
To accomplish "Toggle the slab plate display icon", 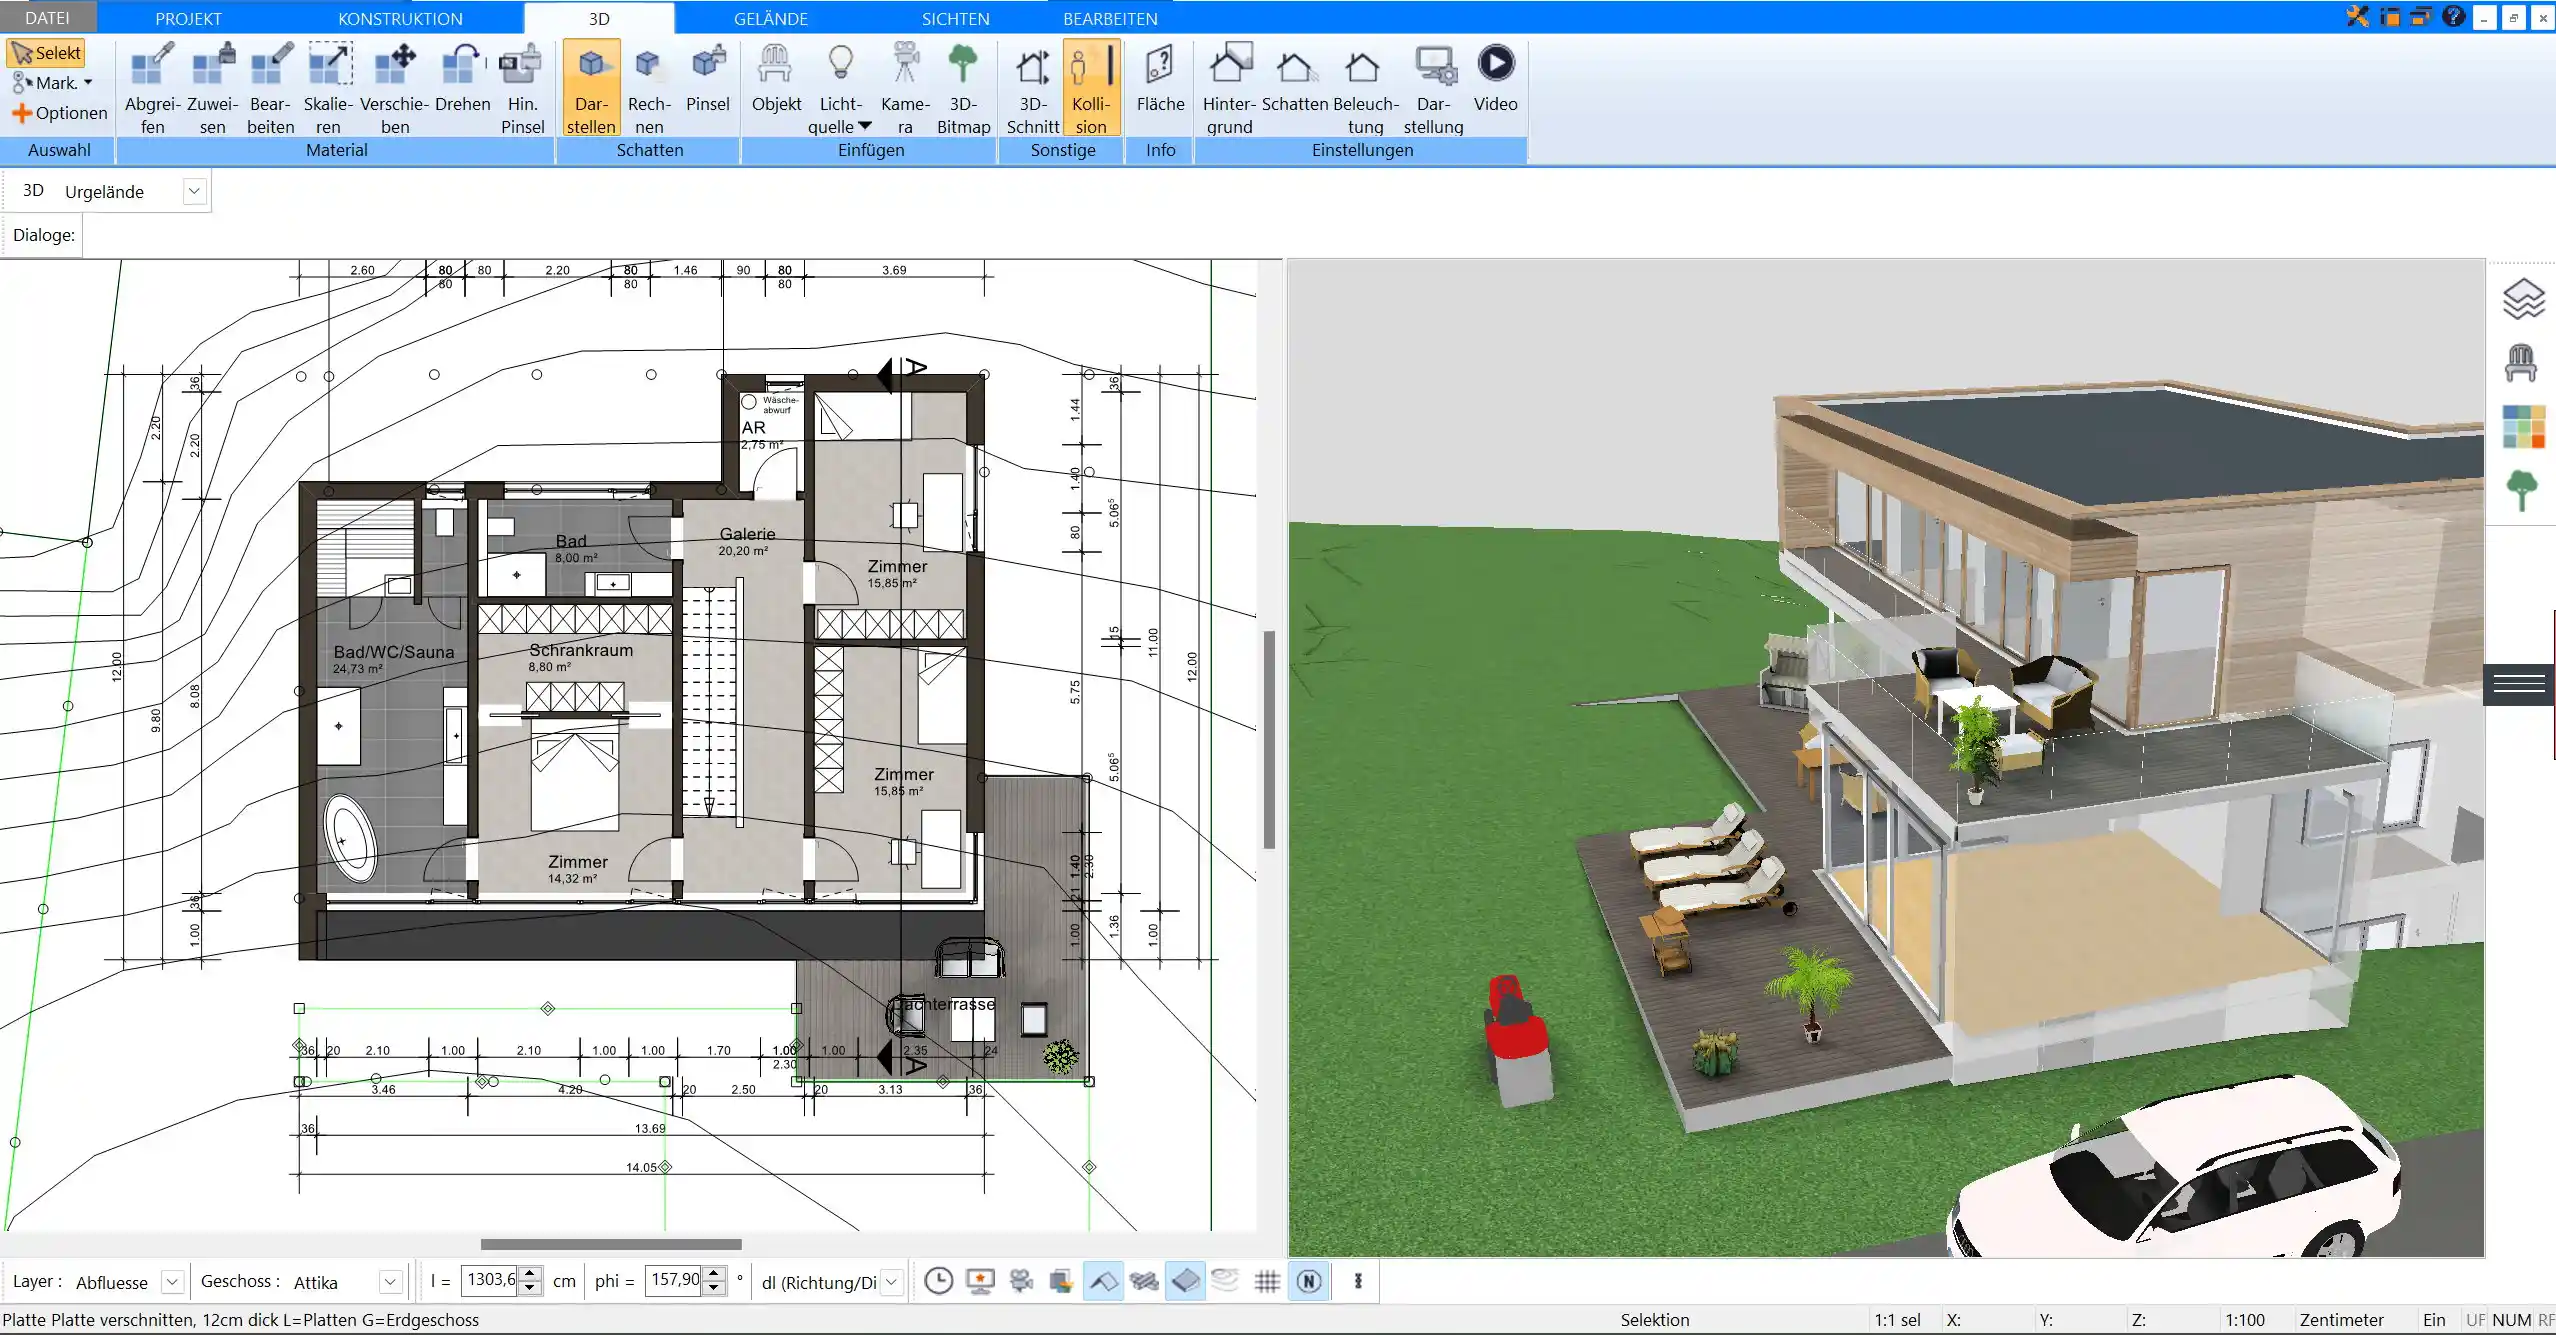I will (x=1185, y=1281).
